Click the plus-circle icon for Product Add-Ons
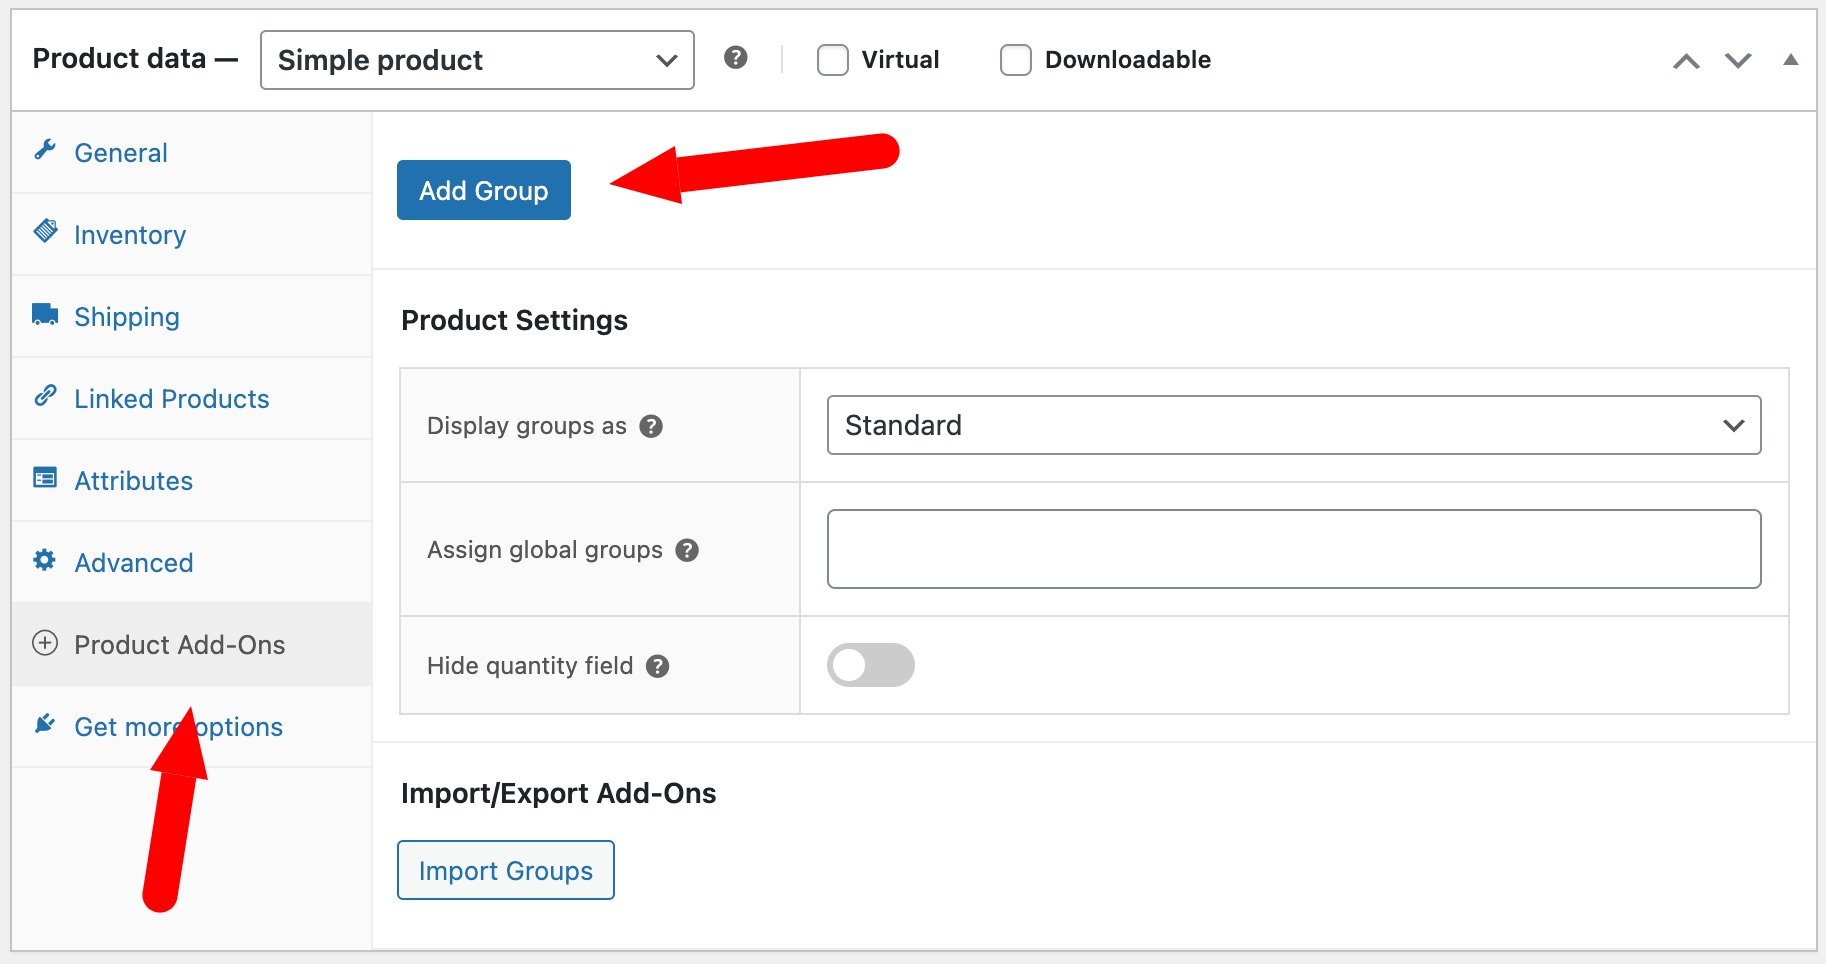 (x=44, y=644)
